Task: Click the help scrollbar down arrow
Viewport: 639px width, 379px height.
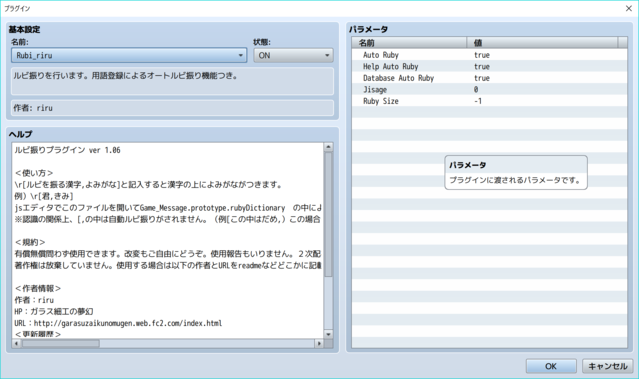Action: pos(328,334)
